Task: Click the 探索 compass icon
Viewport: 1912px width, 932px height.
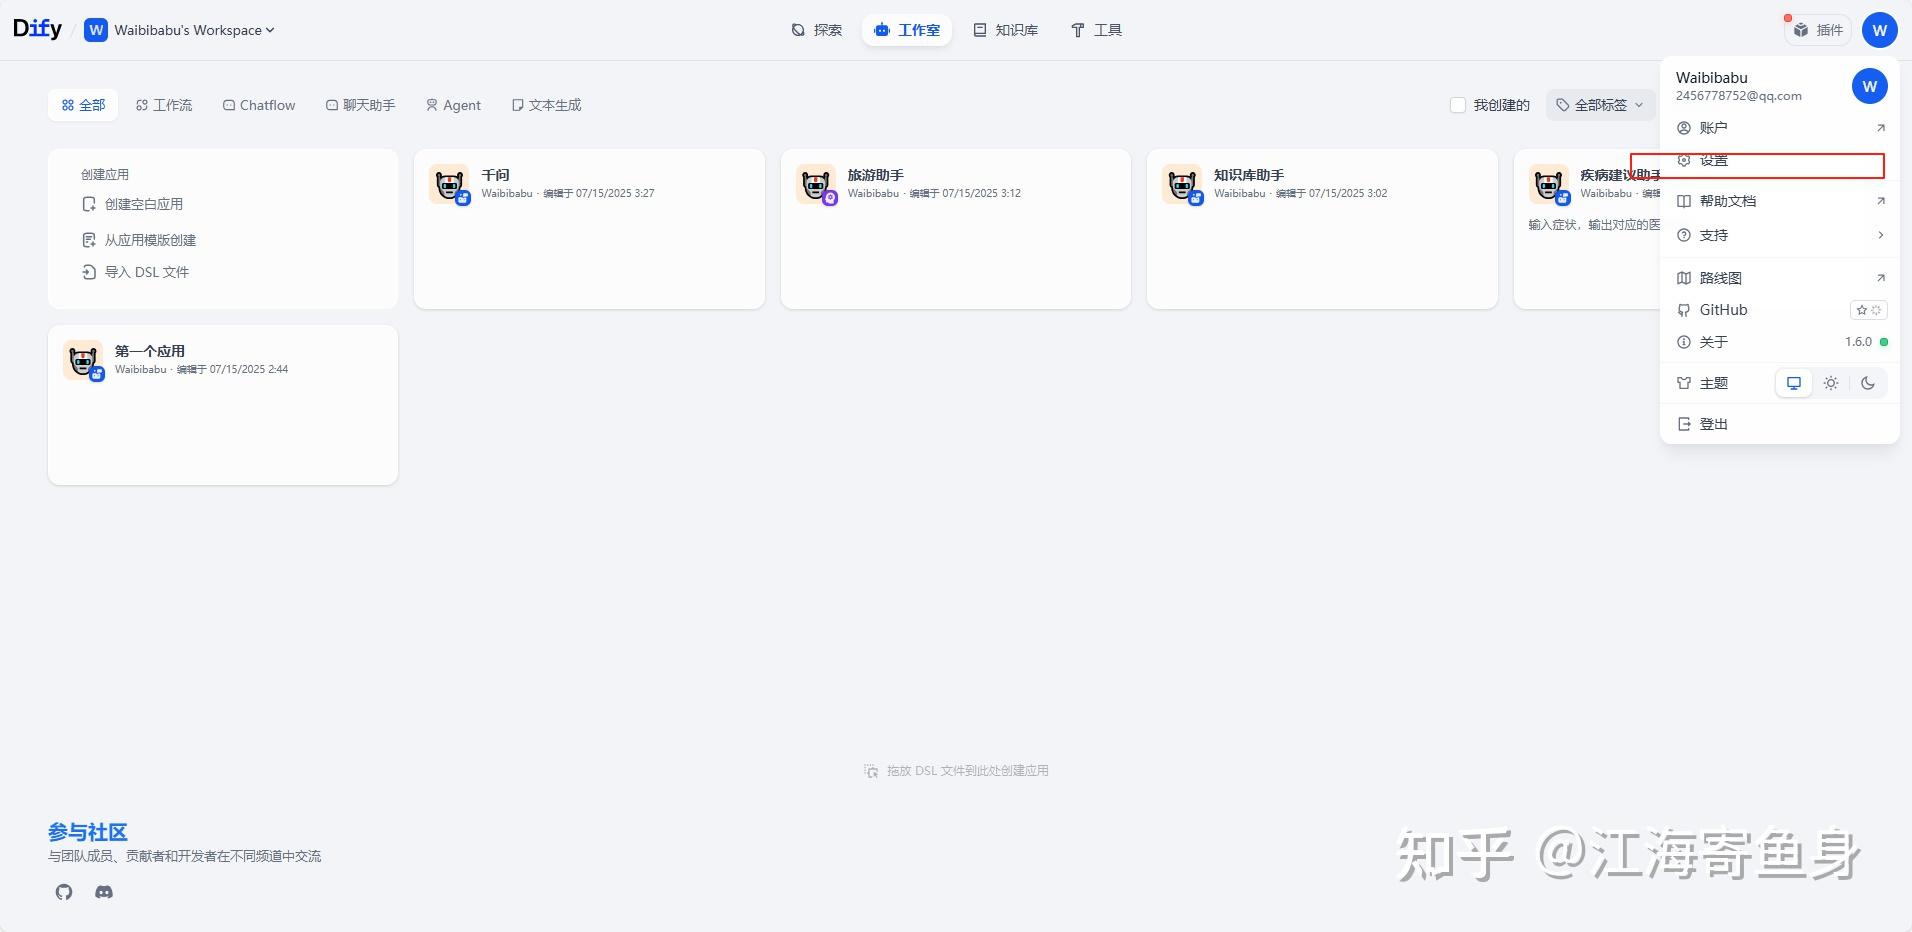Action: (795, 29)
